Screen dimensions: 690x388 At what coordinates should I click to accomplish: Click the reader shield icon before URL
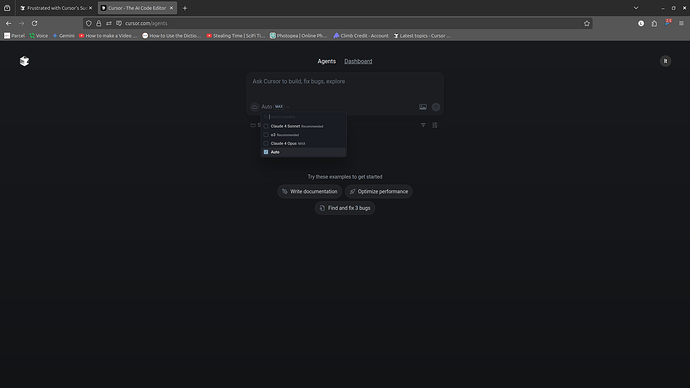(119, 23)
